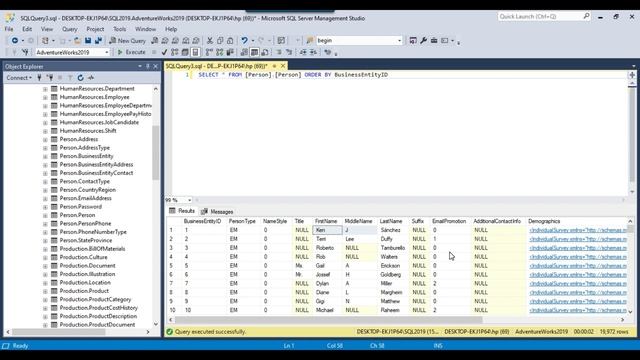Click Specify Values for Template Parameters icon
The width and height of the screenshot is (640, 360).
point(327,52)
